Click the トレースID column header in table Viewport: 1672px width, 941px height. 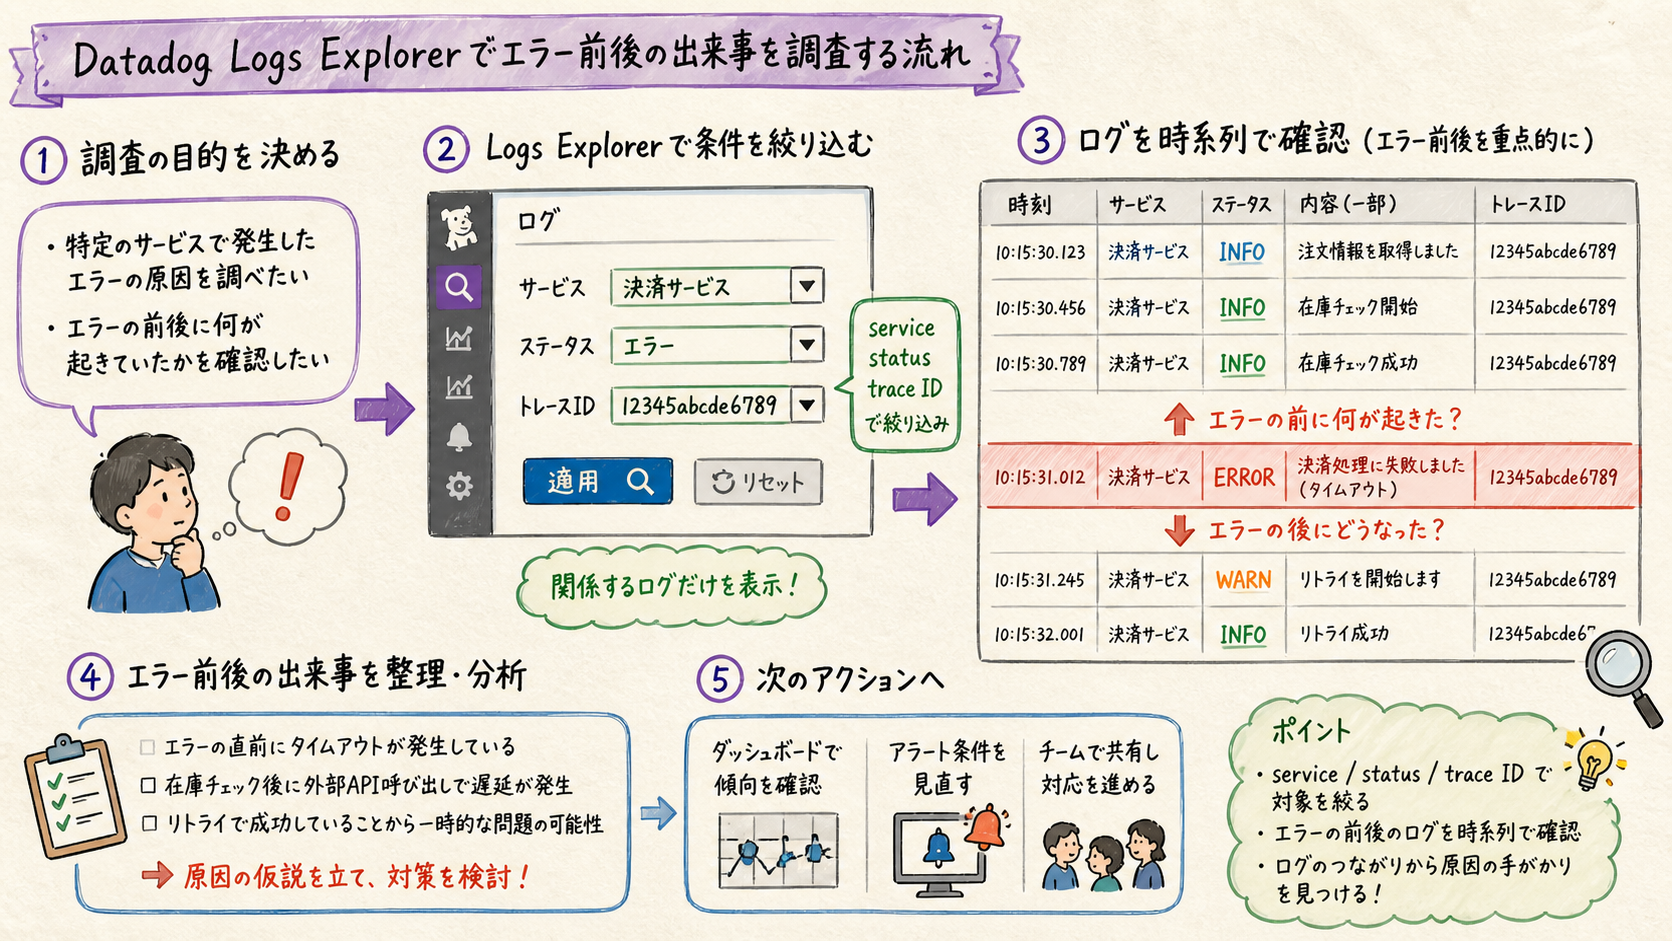(x=1528, y=204)
